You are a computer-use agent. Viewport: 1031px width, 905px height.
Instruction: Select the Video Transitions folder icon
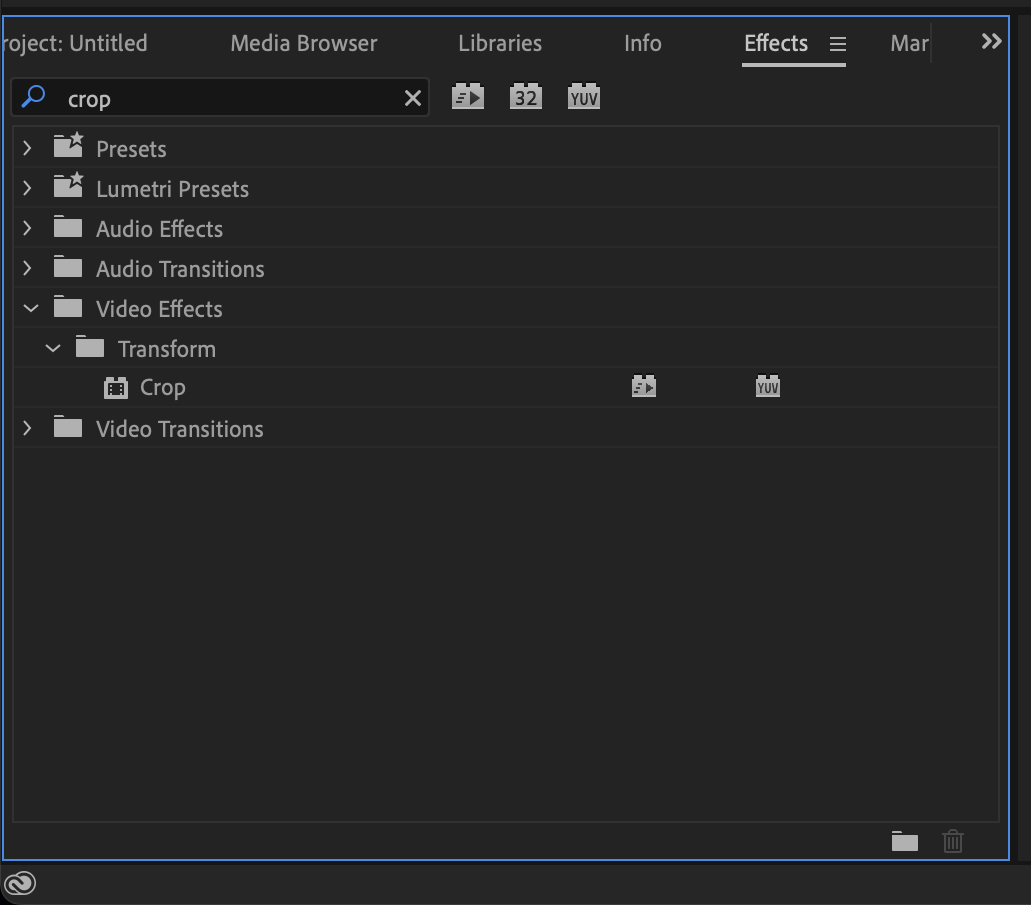pos(68,428)
